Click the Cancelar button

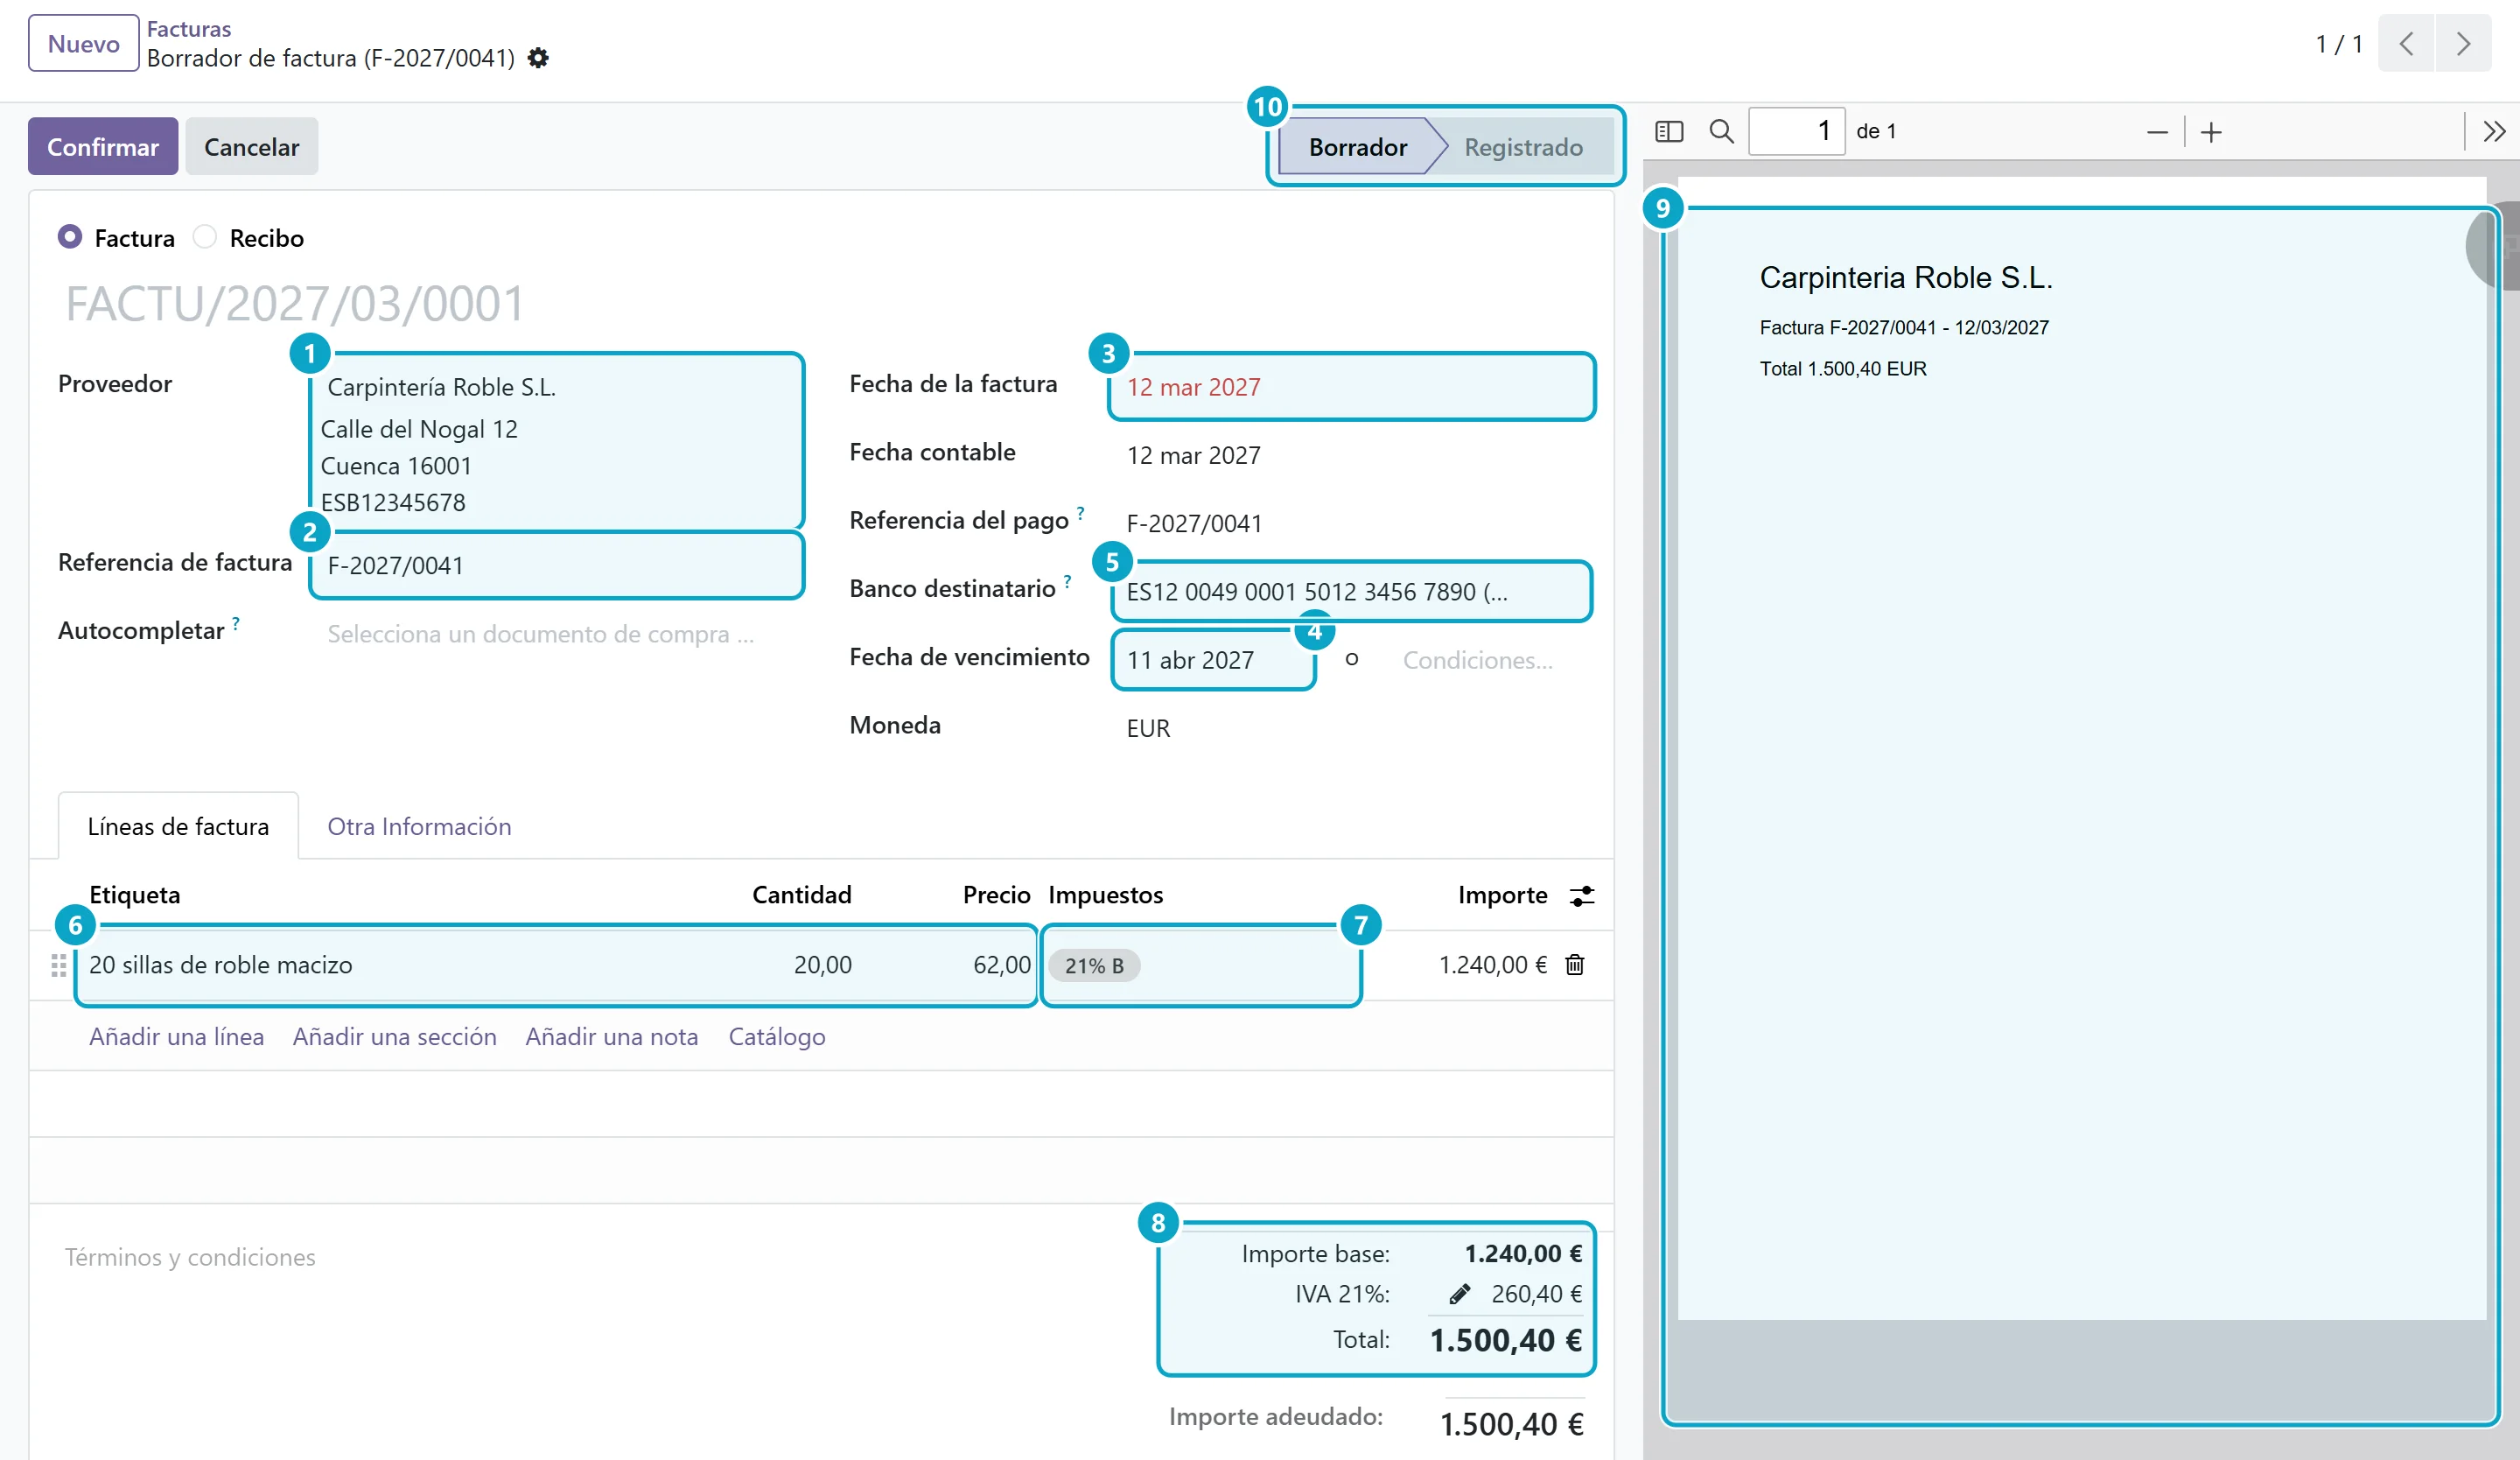click(x=251, y=147)
